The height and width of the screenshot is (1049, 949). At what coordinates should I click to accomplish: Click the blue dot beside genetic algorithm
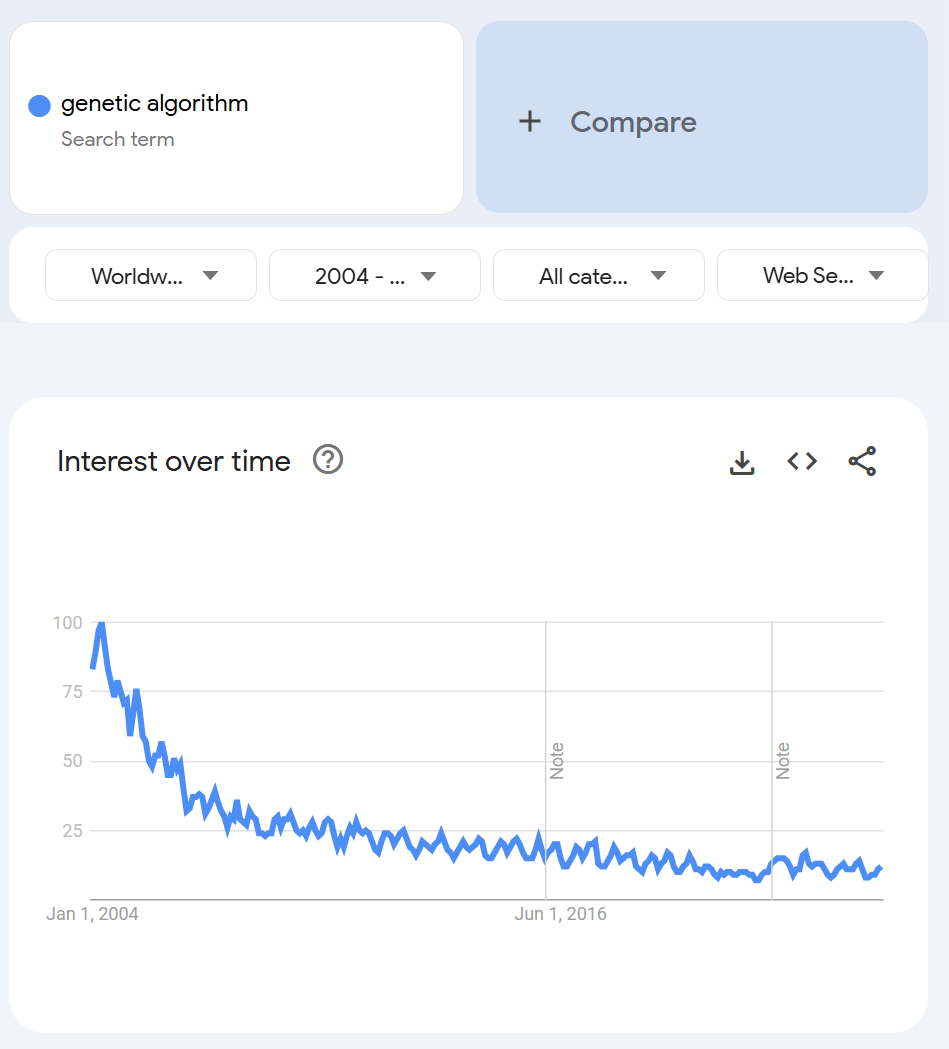[39, 106]
